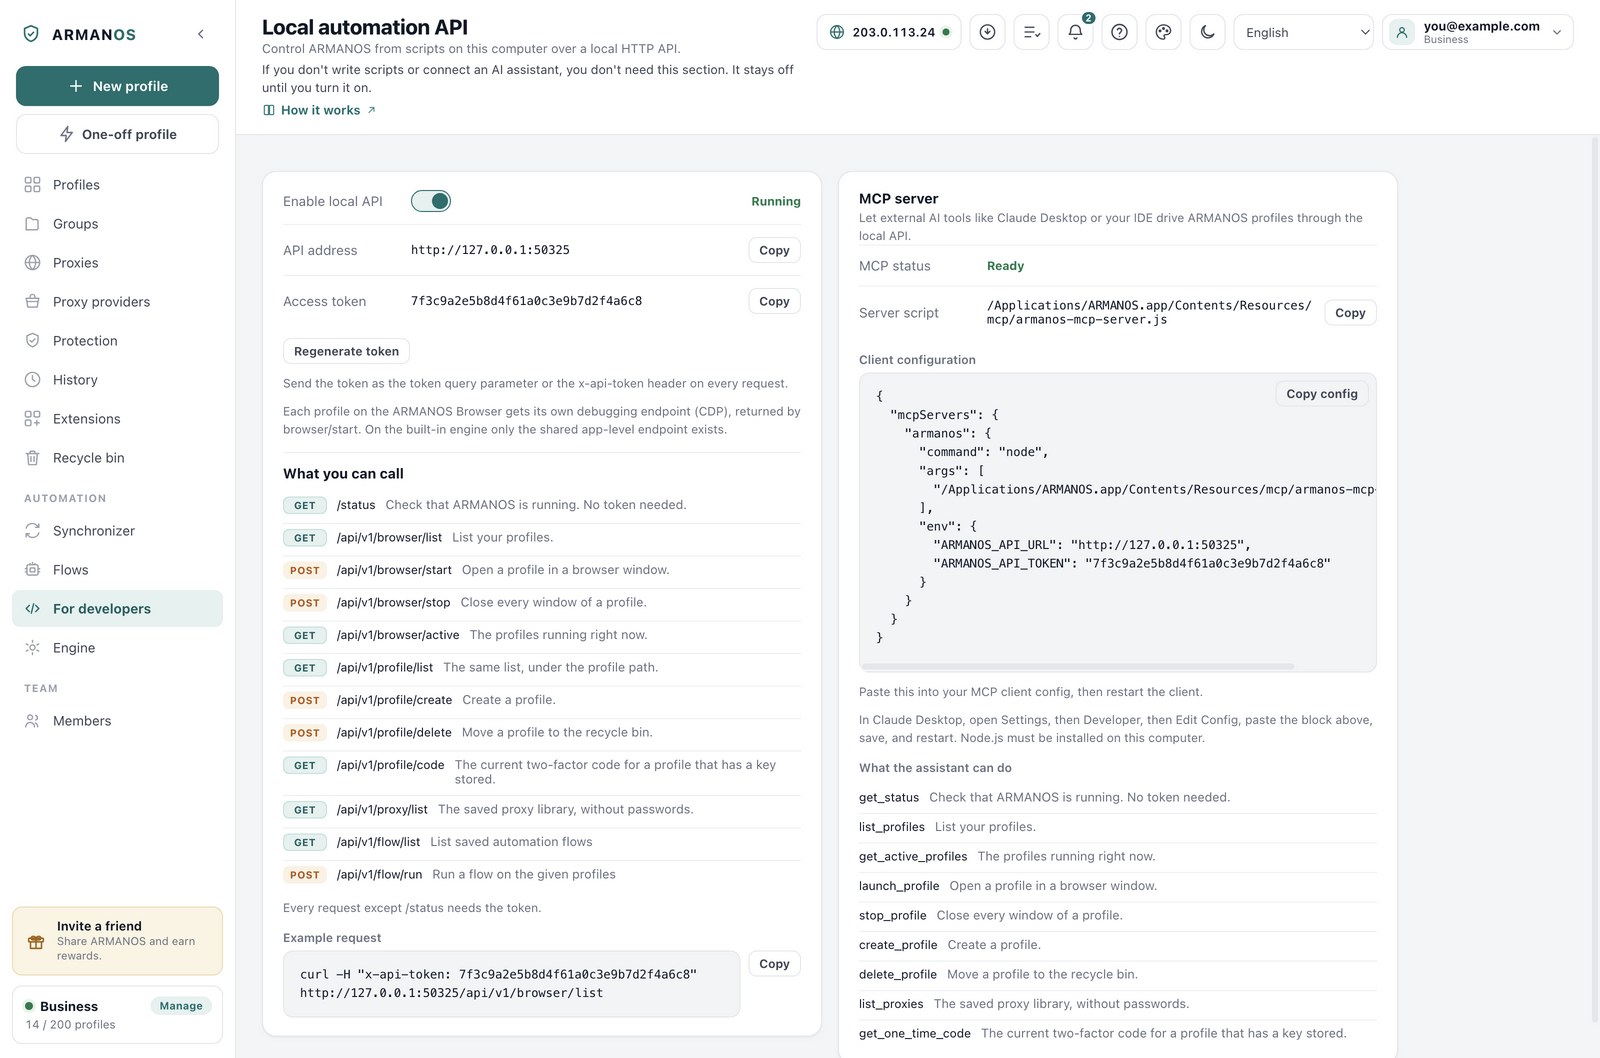The width and height of the screenshot is (1600, 1058).
Task: Open the download updates icon
Action: click(x=987, y=32)
